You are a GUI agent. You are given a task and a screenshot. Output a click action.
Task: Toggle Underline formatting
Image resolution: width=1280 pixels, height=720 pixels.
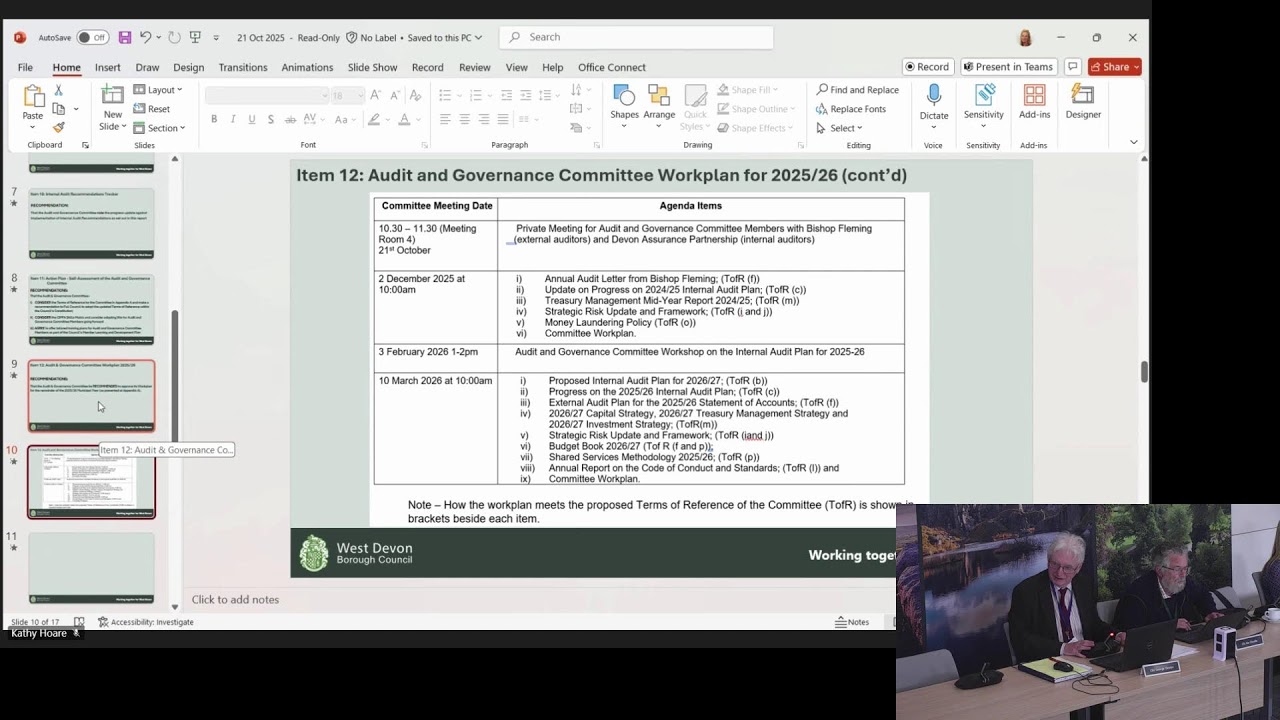252,119
